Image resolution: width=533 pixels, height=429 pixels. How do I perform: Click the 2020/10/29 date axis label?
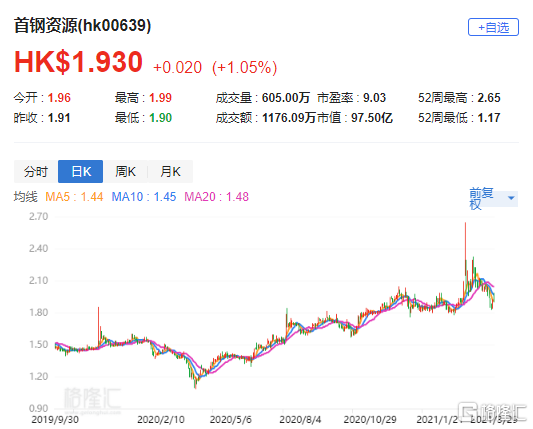(370, 419)
